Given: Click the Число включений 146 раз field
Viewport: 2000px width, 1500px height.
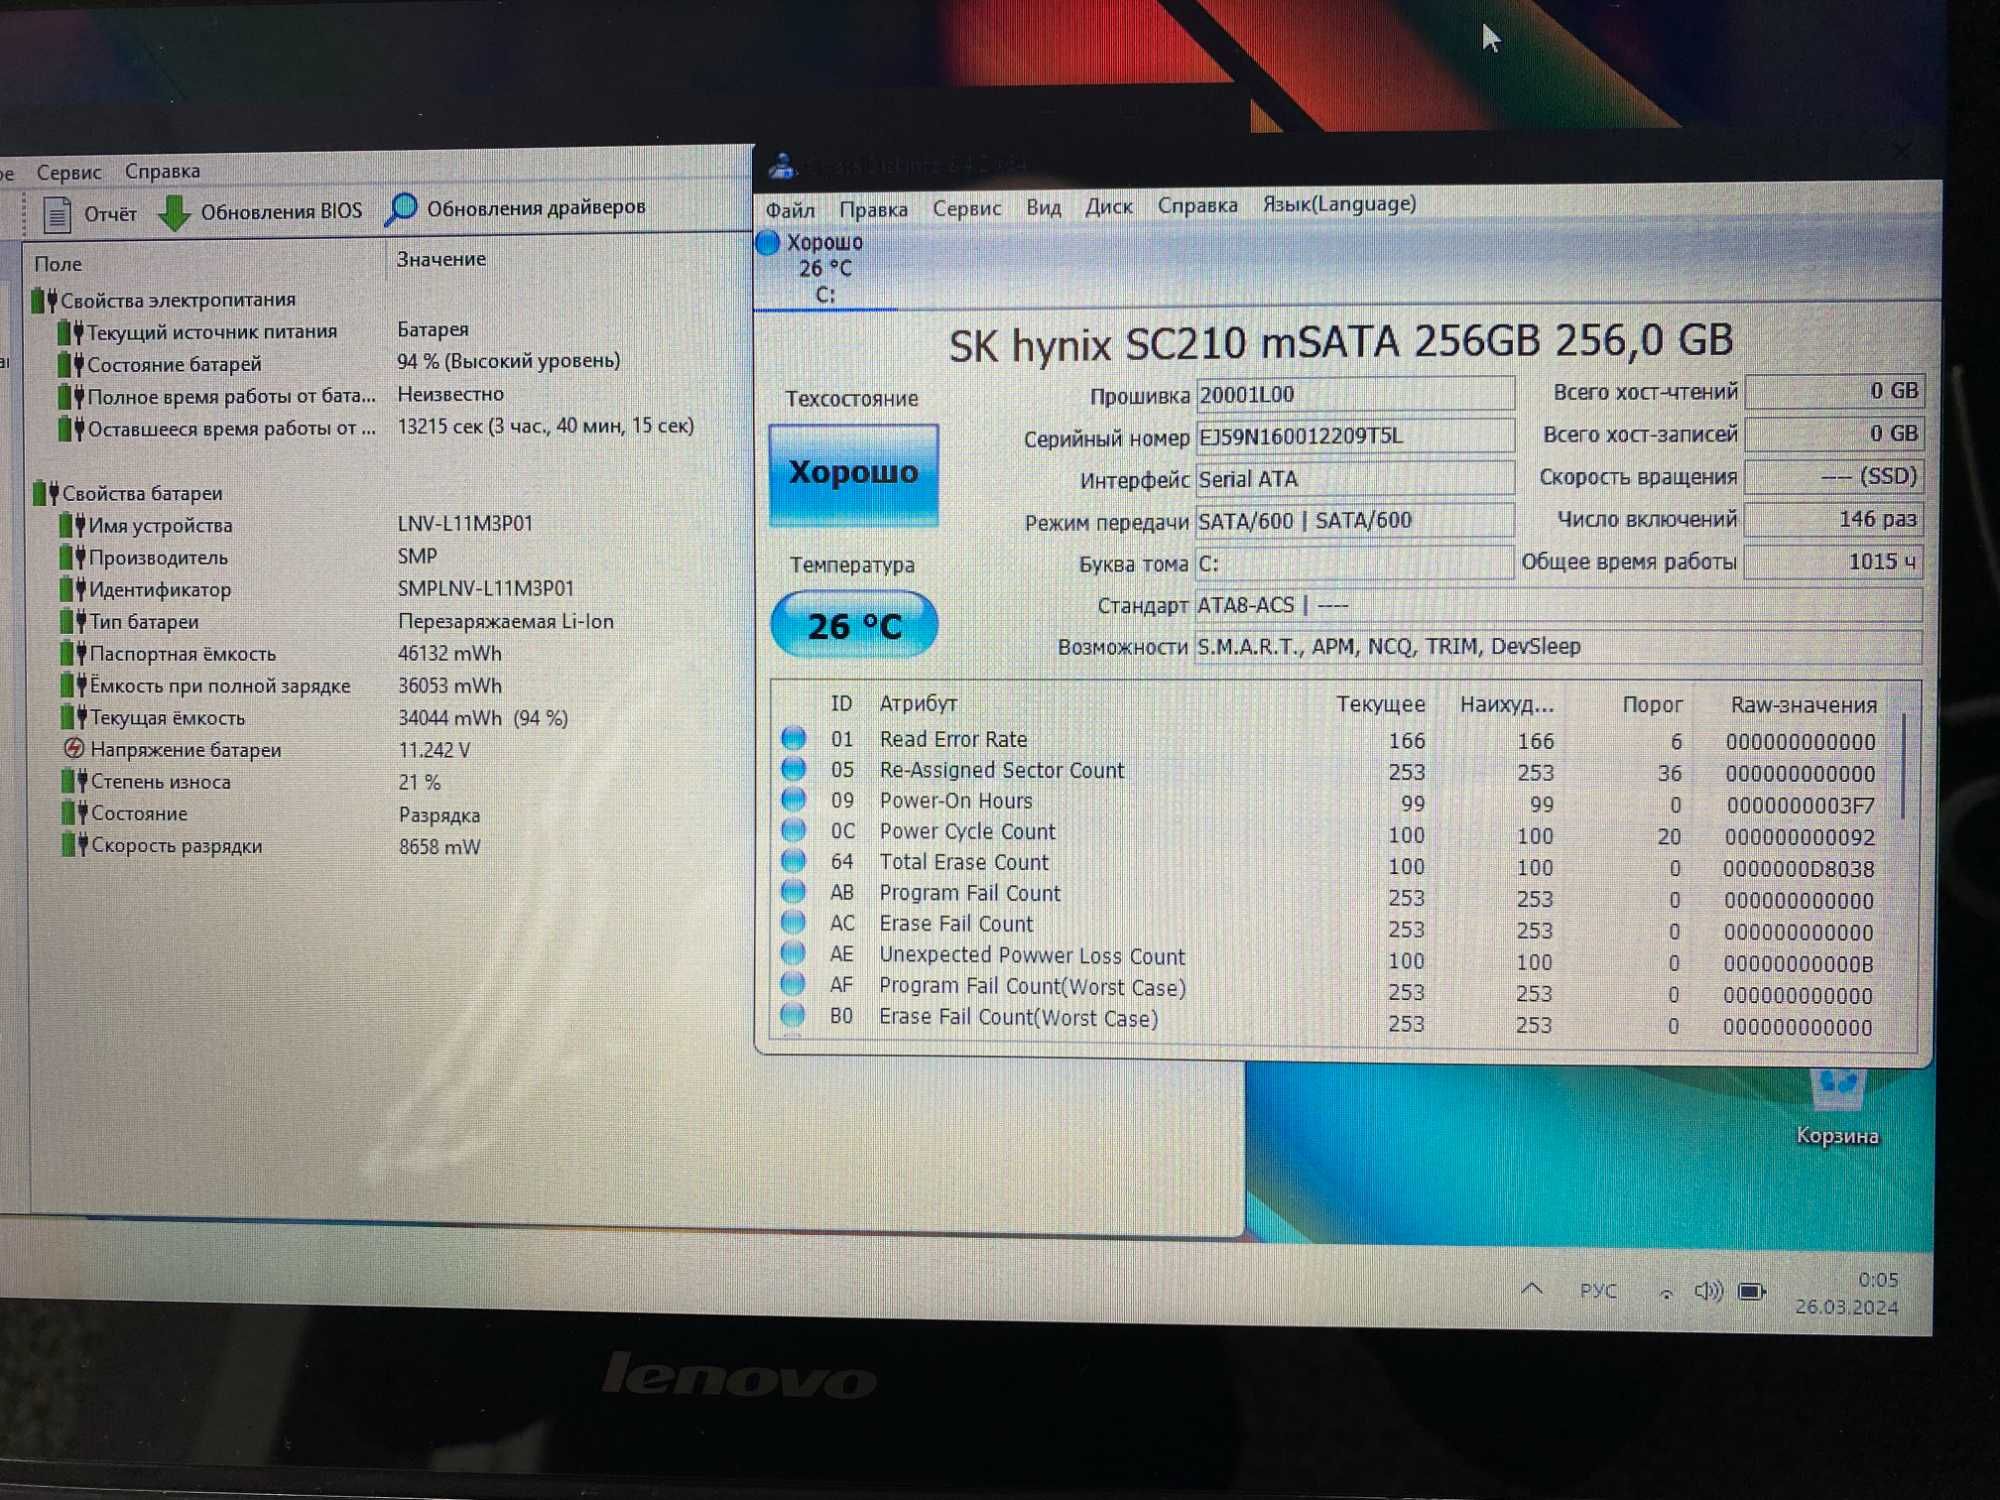Looking at the screenshot, I should (1833, 519).
